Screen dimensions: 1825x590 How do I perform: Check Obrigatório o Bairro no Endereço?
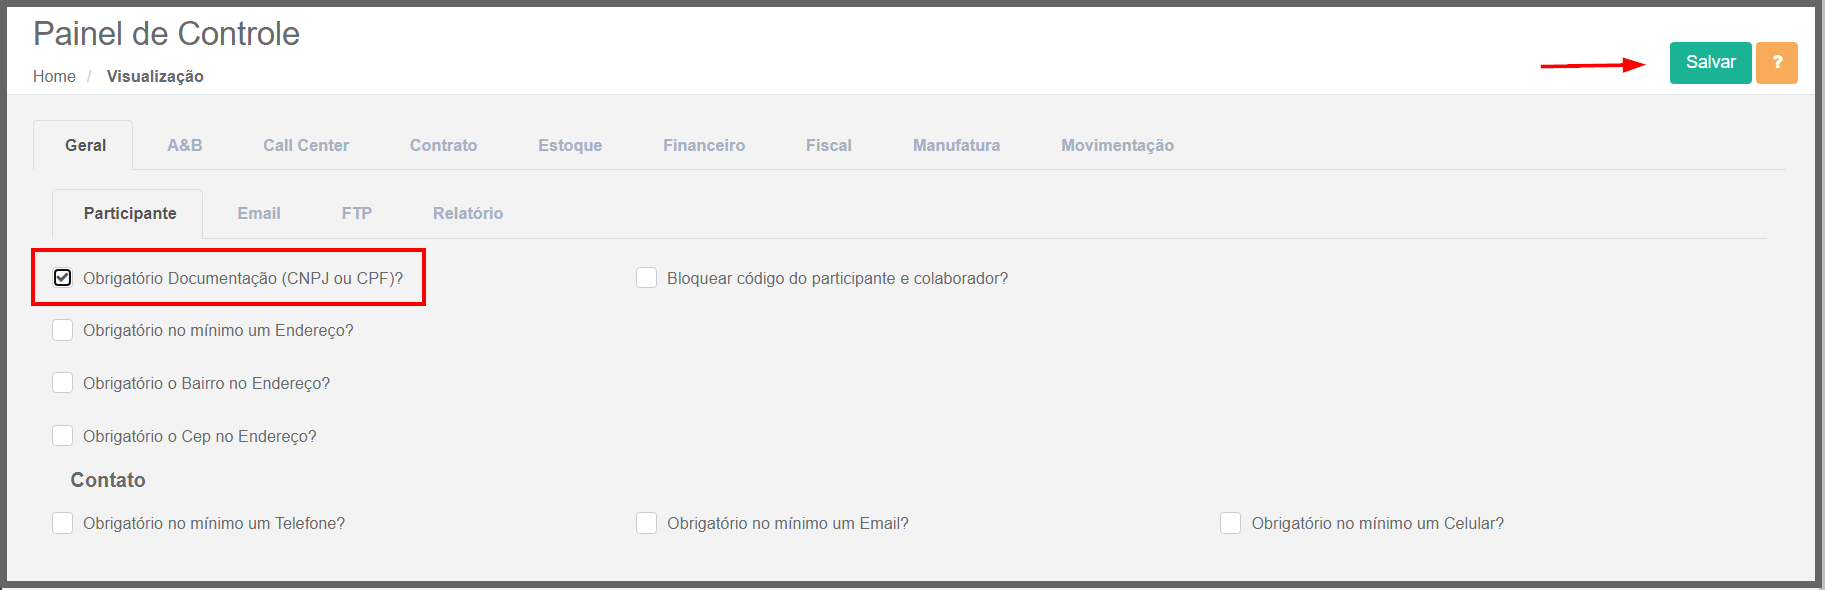point(63,383)
